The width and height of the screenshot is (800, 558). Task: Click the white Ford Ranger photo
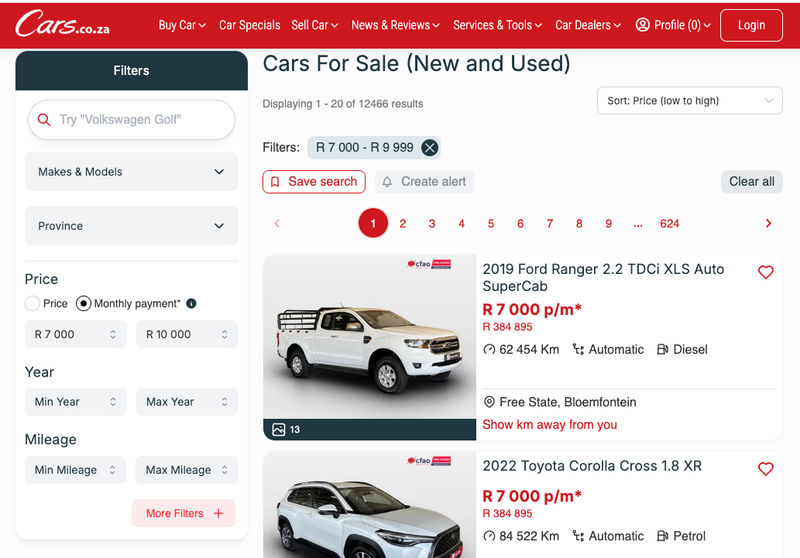click(369, 337)
